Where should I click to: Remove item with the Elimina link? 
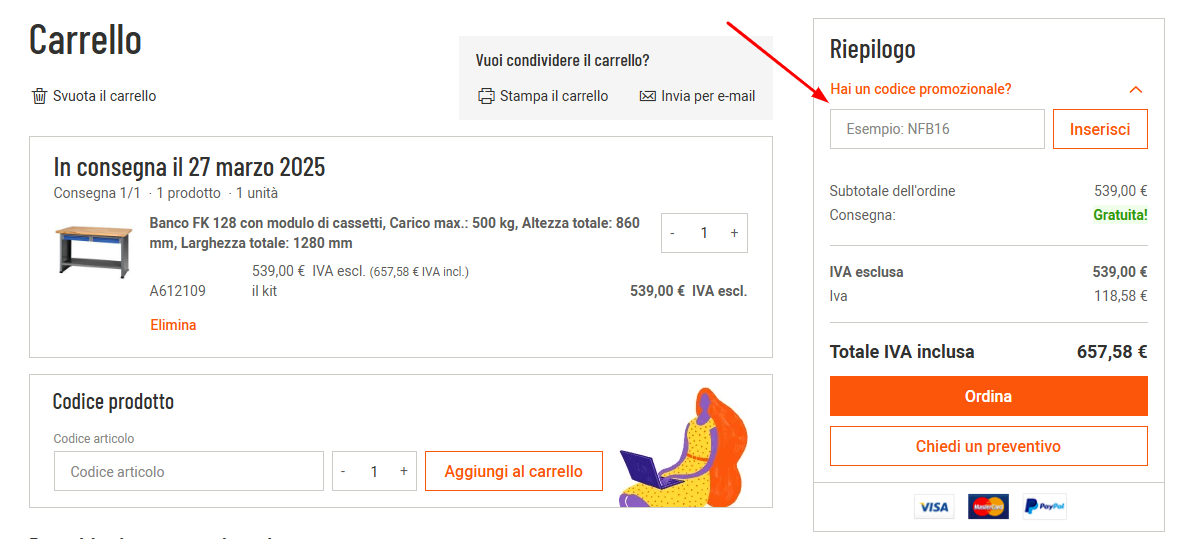point(173,325)
